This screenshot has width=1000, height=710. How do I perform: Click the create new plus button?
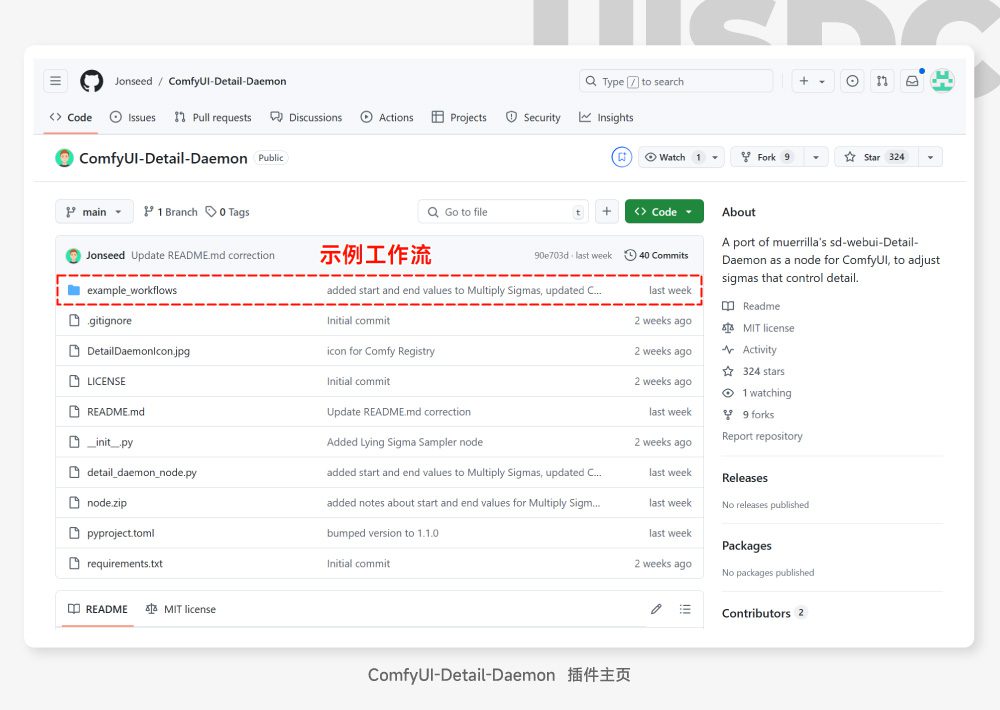point(804,81)
